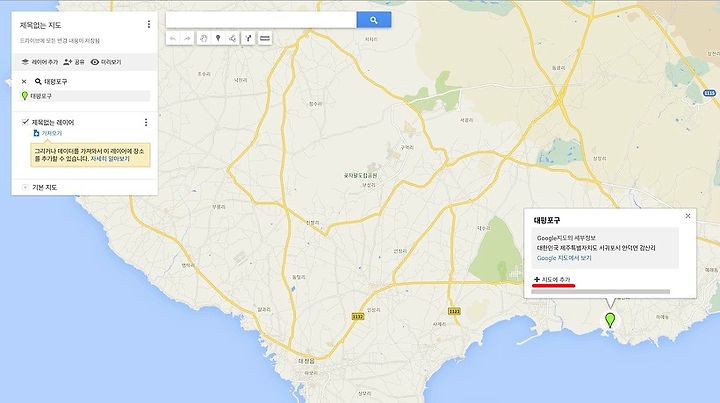Select the Draw a line tool
The image size is (720, 403).
233,39
